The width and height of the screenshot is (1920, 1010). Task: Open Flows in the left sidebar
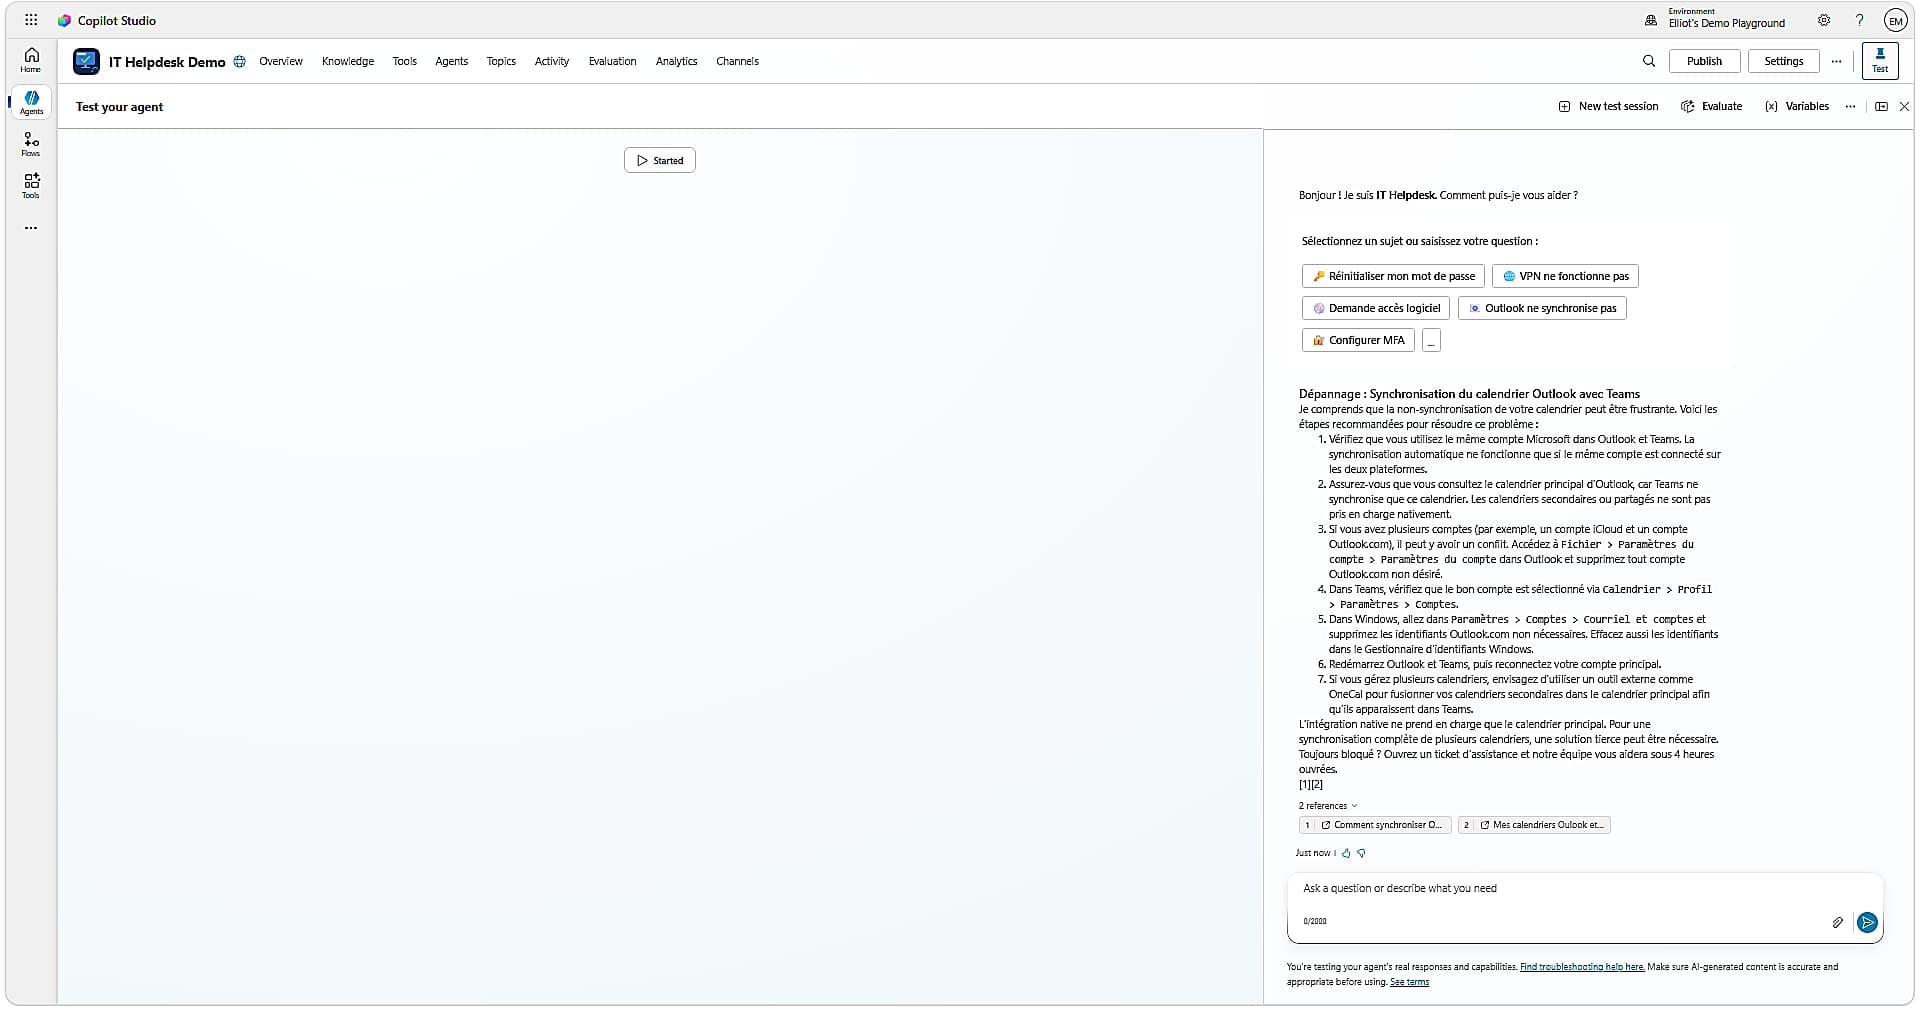tap(31, 144)
